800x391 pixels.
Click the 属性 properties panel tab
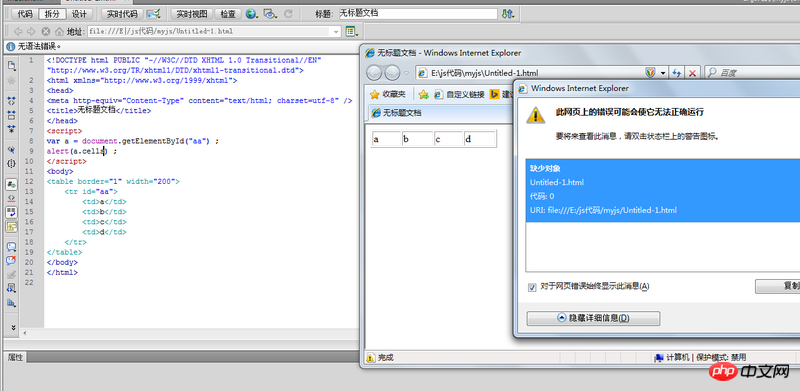(15, 357)
